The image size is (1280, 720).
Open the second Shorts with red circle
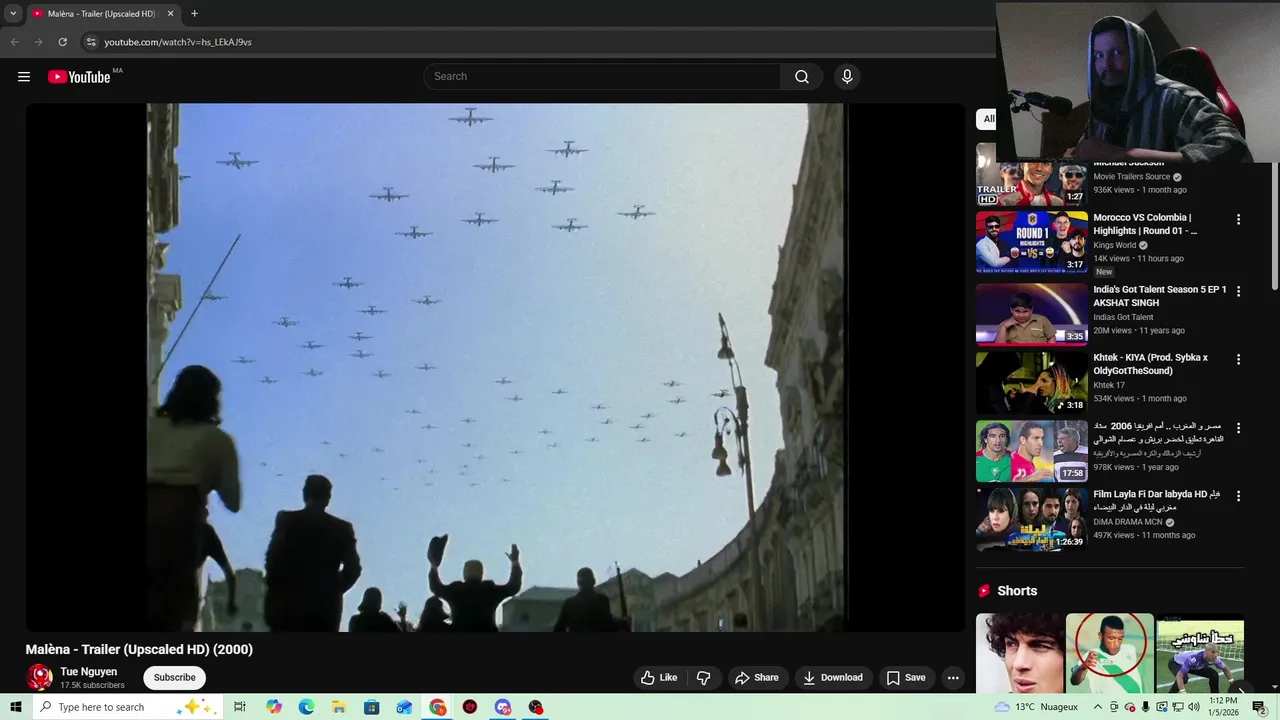pos(1110,654)
